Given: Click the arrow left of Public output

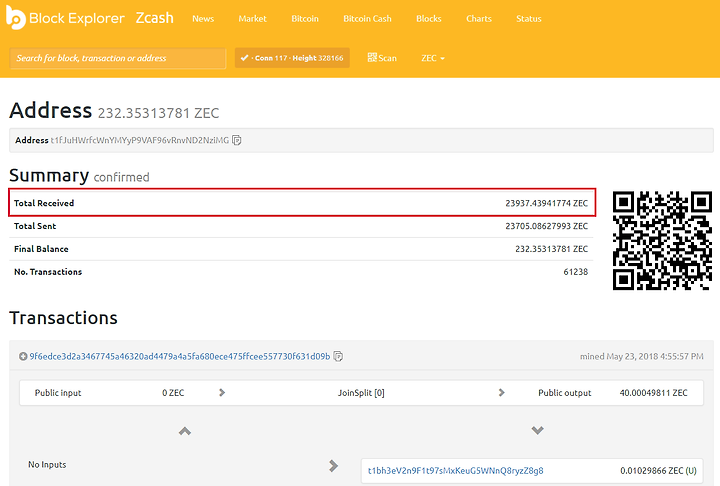Looking at the screenshot, I should [501, 393].
